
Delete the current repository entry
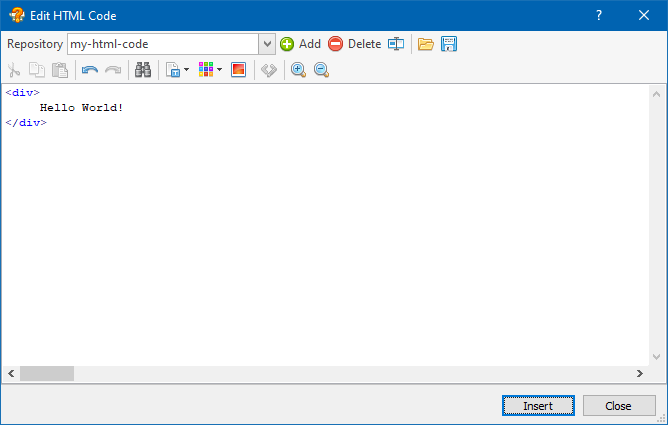354,44
